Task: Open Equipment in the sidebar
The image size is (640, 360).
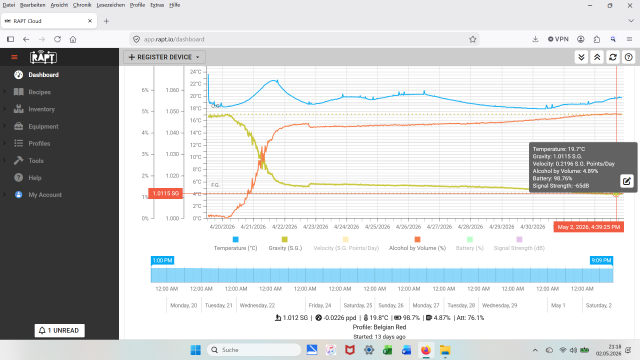Action: pos(43,126)
